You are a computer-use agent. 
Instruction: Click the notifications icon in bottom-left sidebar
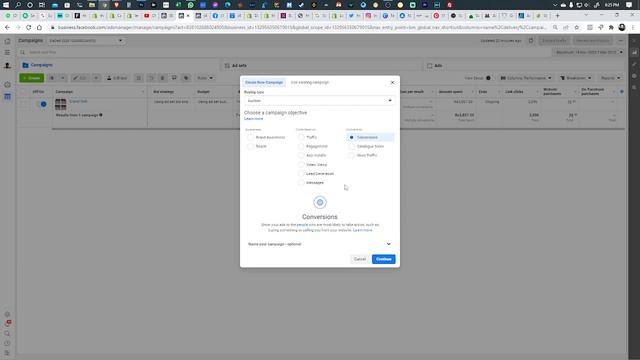click(7, 323)
